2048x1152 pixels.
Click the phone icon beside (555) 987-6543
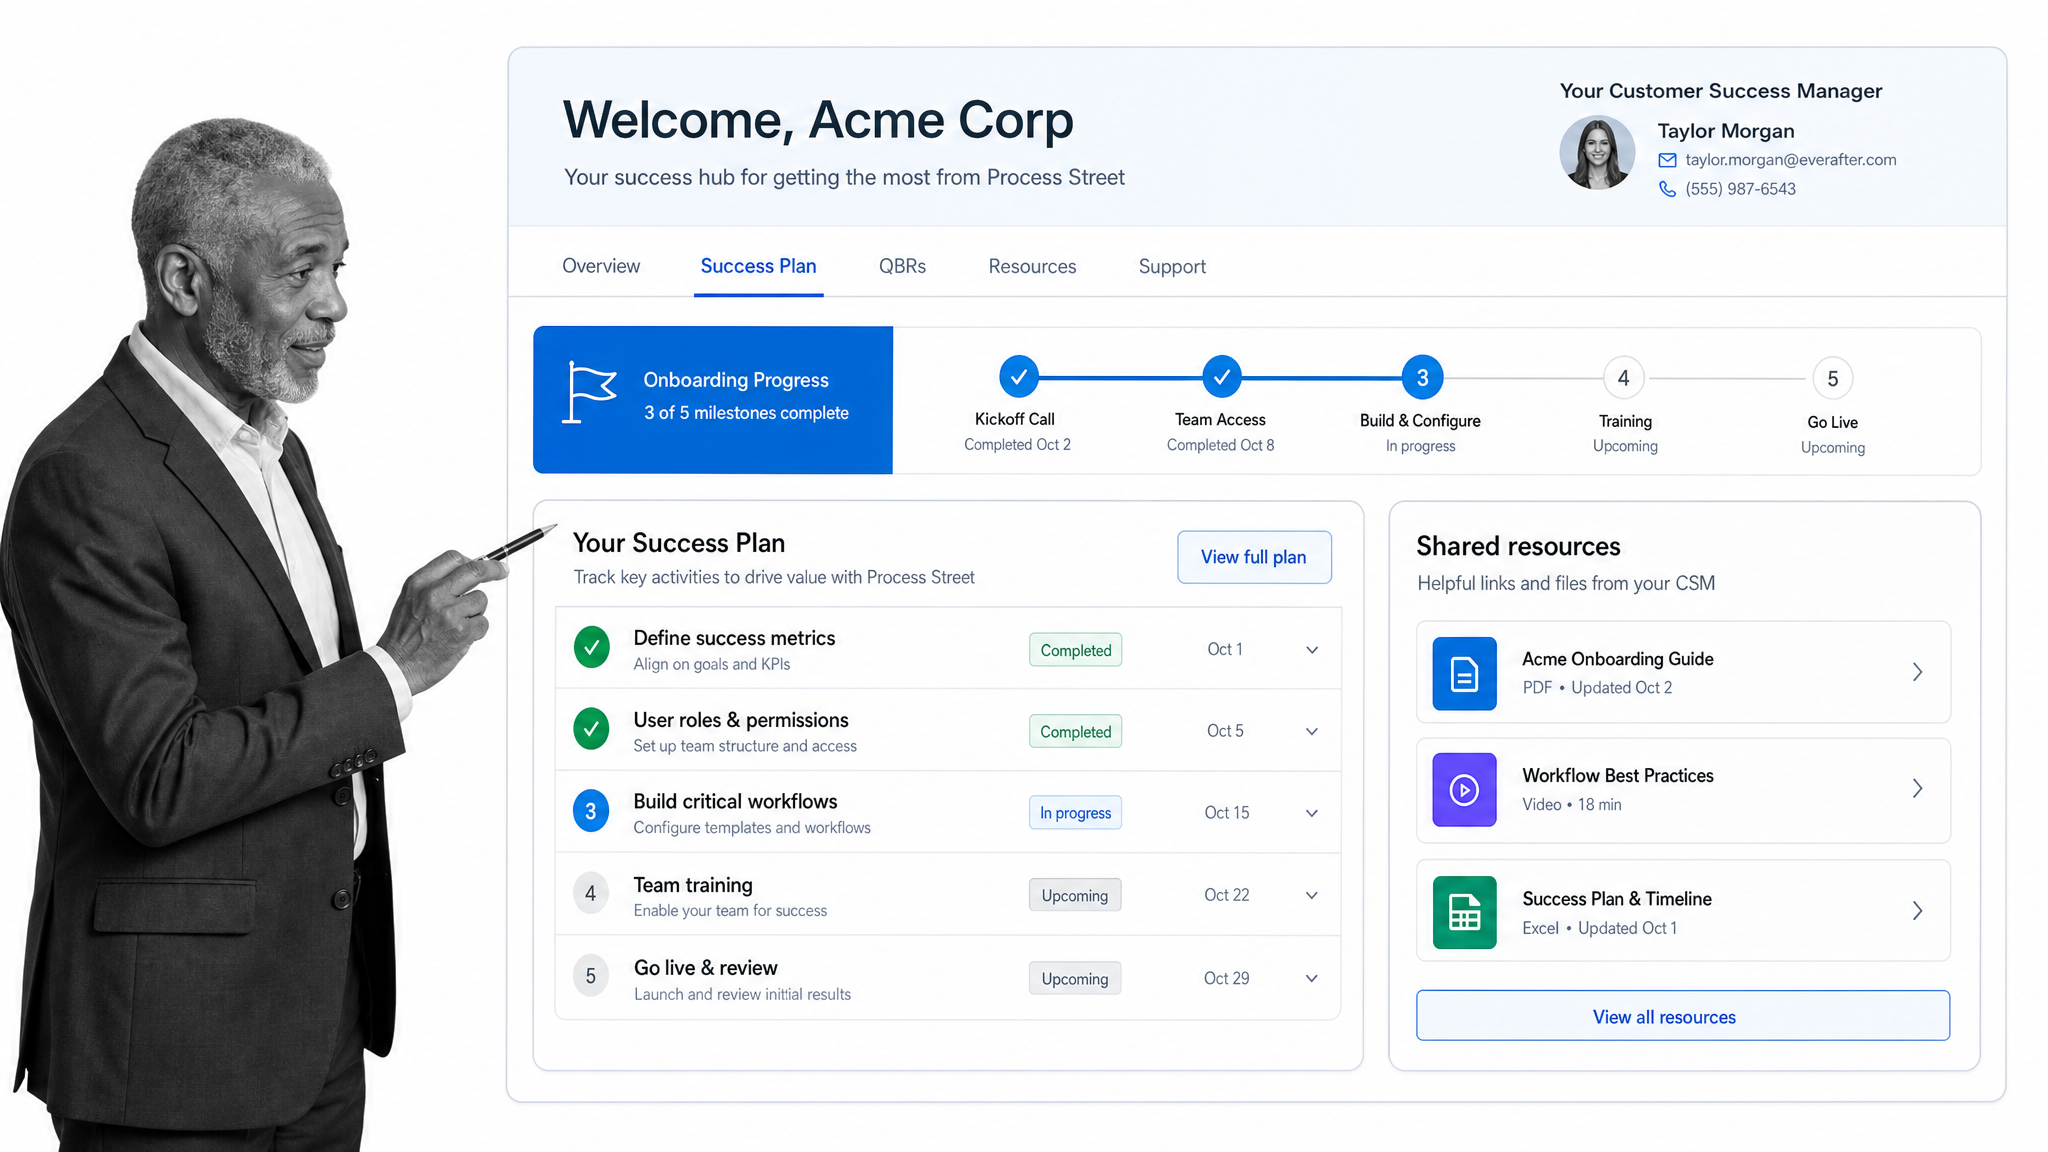tap(1667, 189)
